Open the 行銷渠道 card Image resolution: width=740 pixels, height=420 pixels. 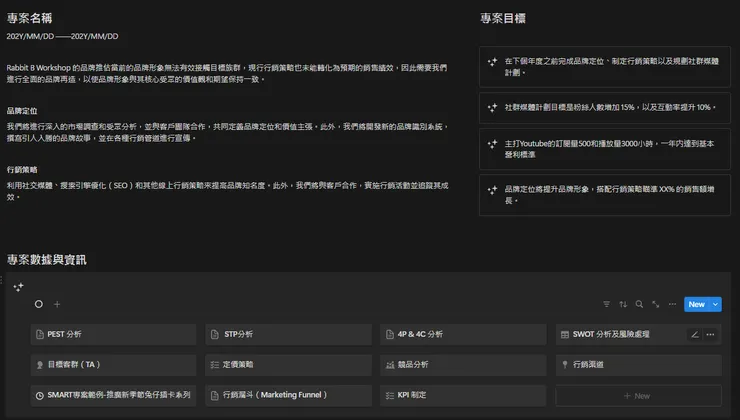[639, 365]
